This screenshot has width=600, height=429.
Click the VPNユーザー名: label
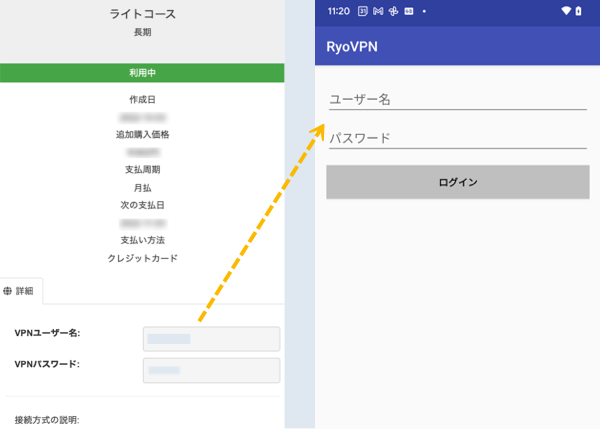47,333
